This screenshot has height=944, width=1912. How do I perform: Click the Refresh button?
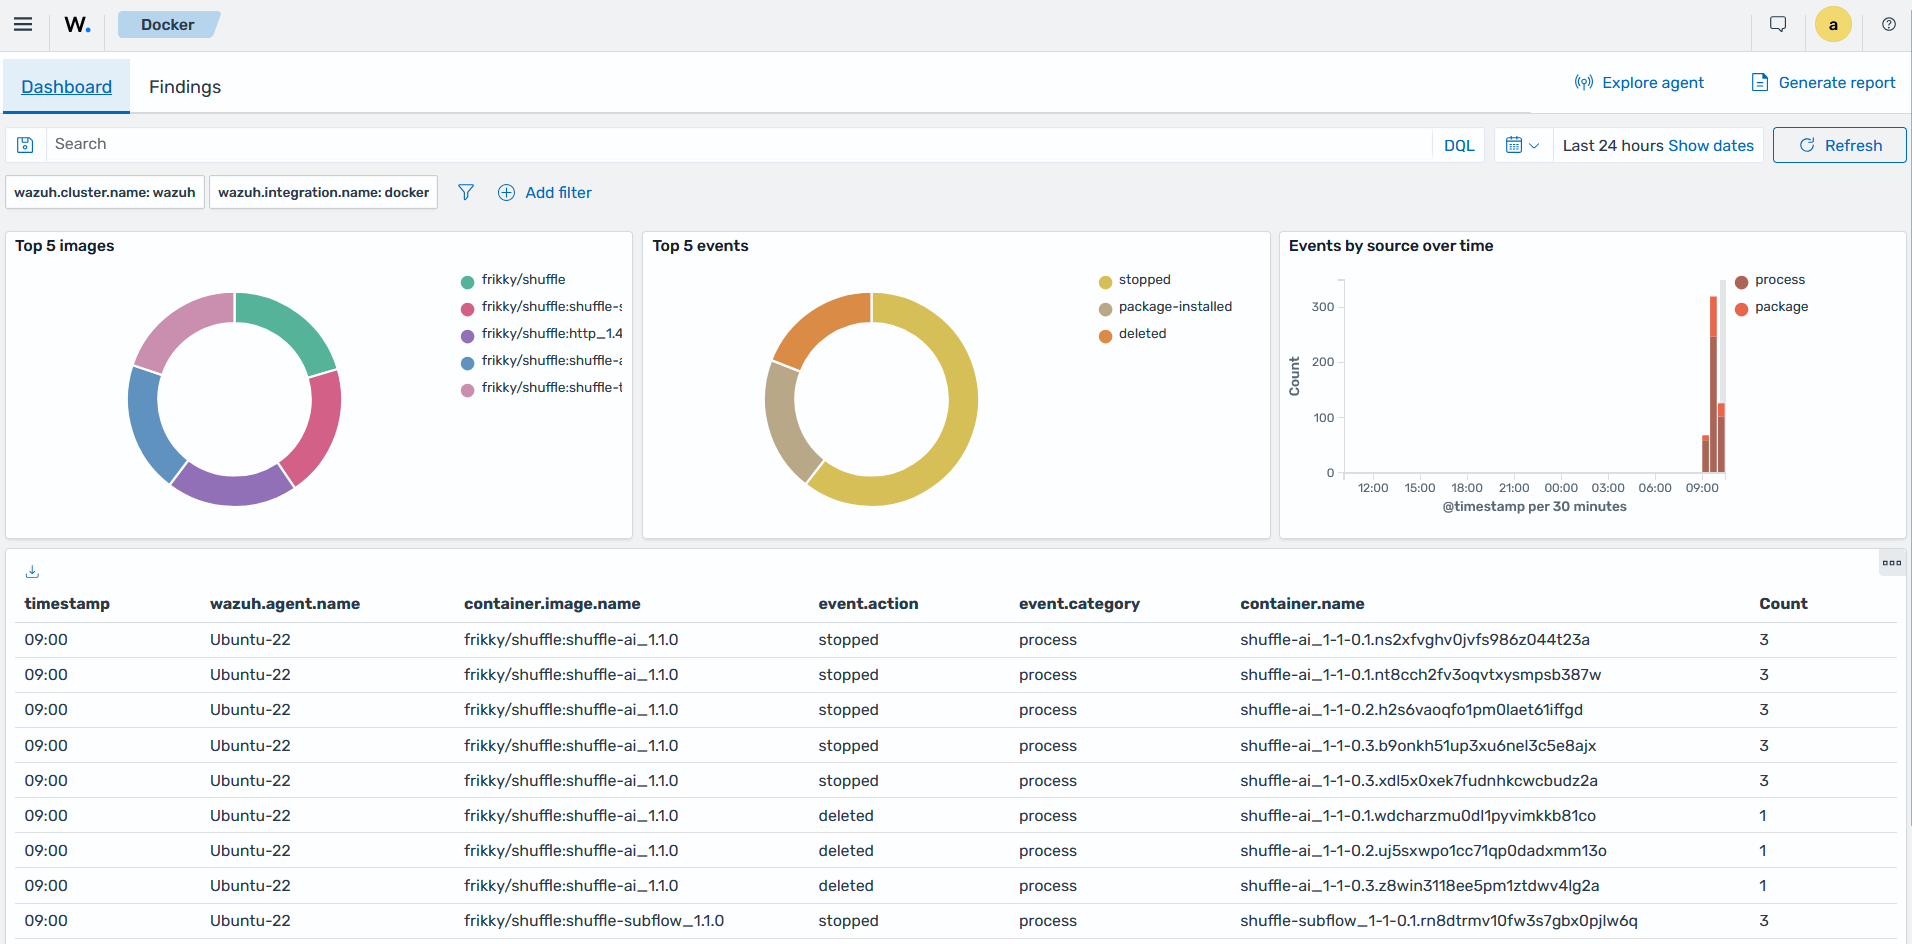(1840, 145)
